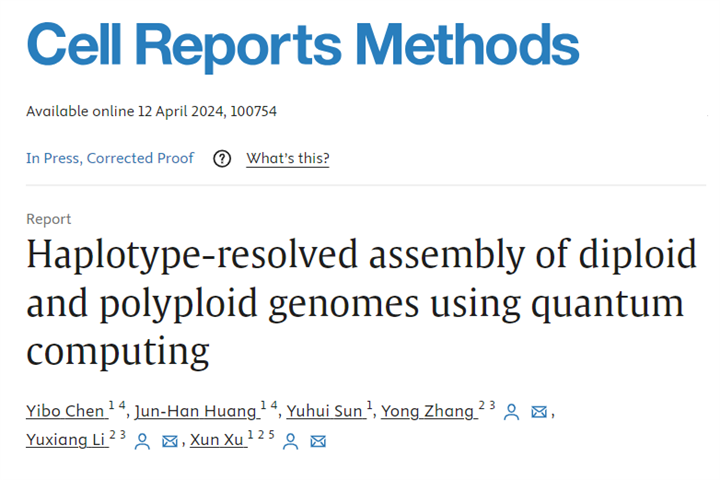
Task: Open Yuxiang Li's author profile icon
Action: pos(142,440)
